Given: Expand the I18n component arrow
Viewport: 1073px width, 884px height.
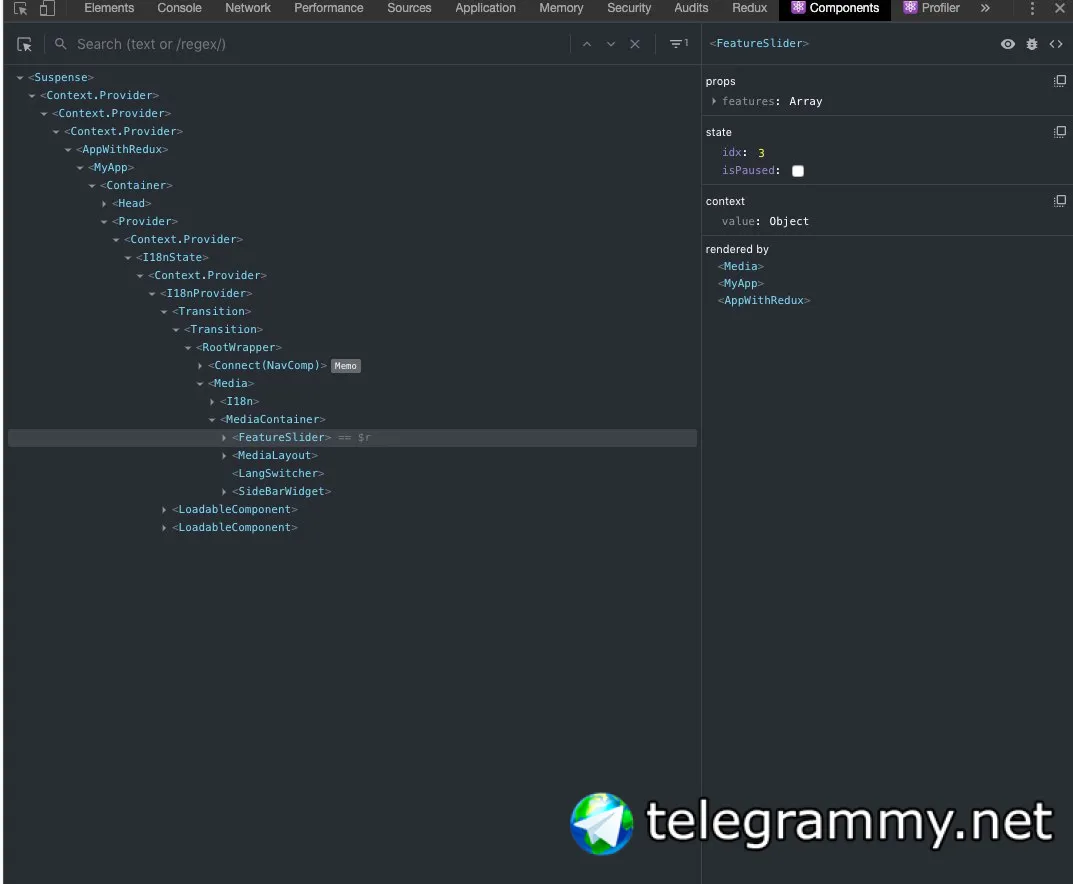Looking at the screenshot, I should click(x=212, y=402).
